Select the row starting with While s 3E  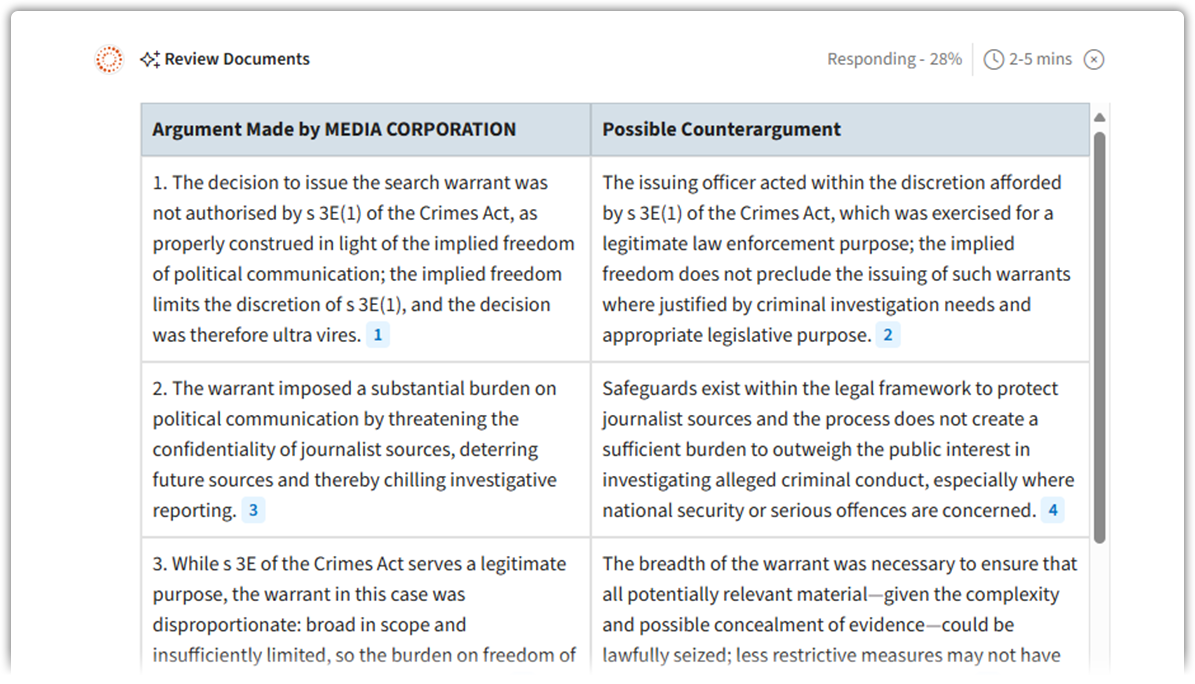365,610
